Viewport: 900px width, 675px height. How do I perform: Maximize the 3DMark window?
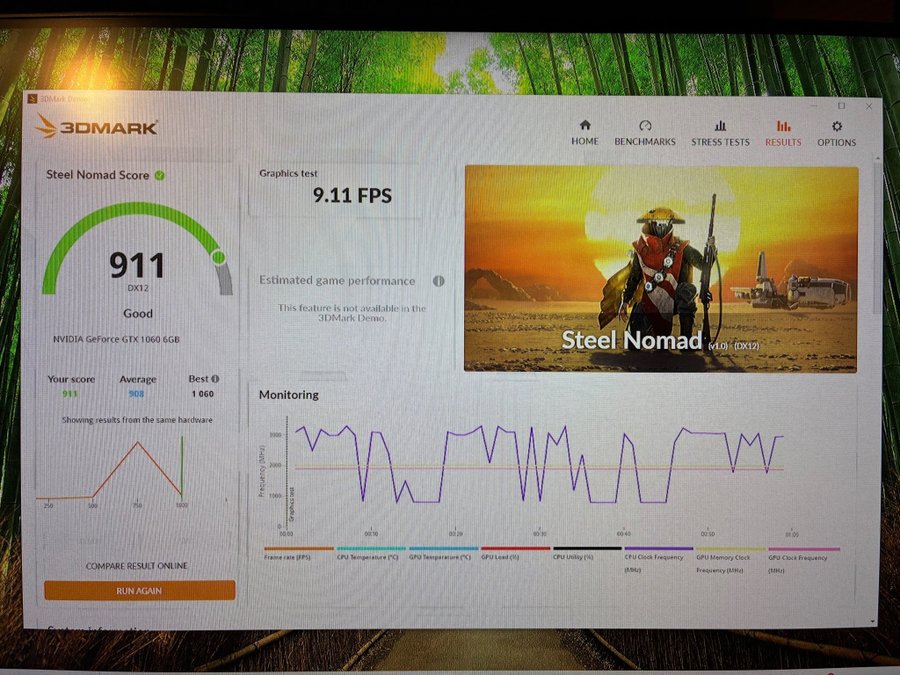click(841, 106)
